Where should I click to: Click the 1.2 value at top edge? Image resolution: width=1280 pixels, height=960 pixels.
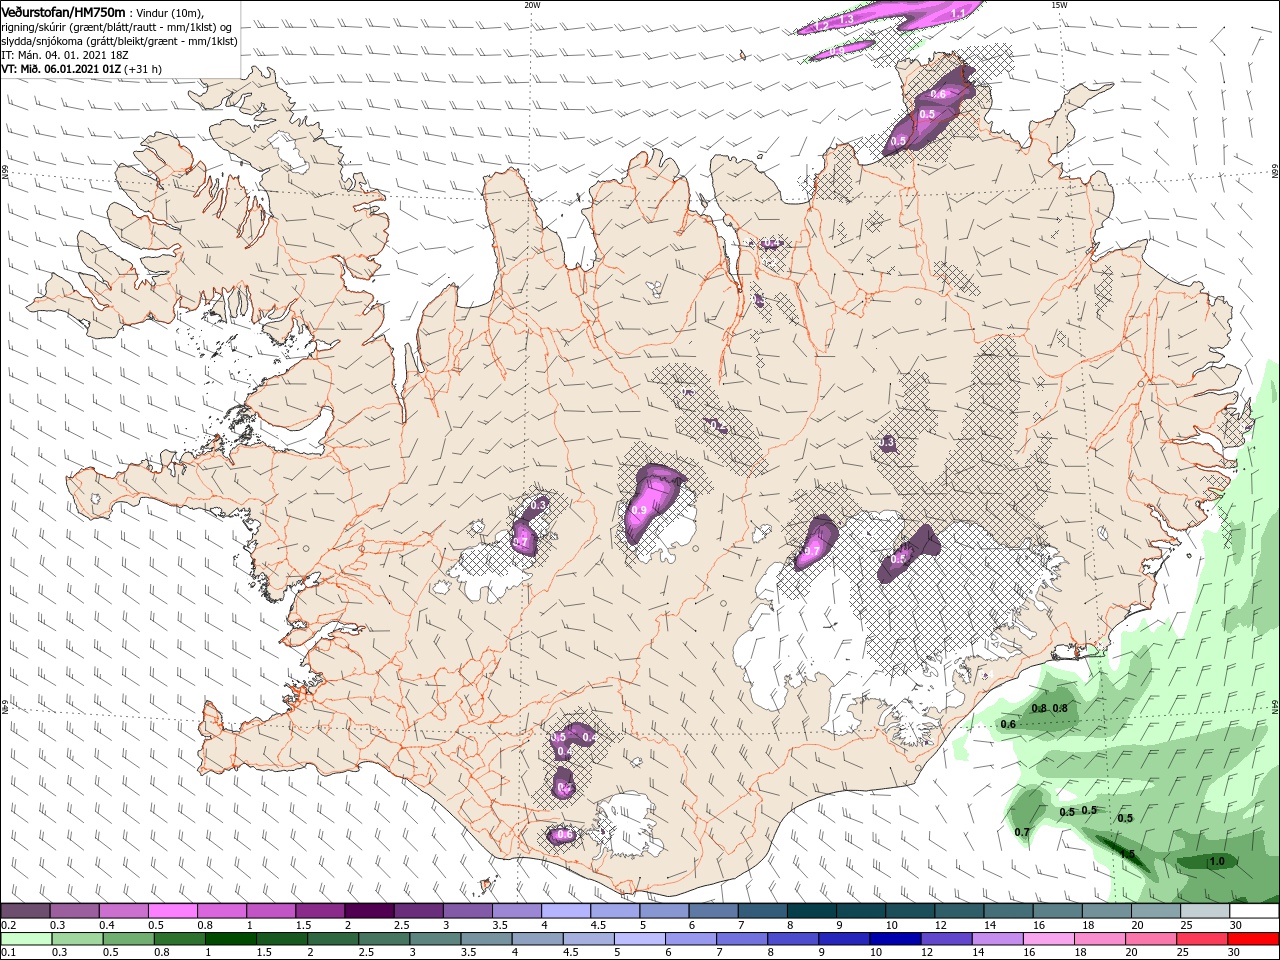pos(822,24)
